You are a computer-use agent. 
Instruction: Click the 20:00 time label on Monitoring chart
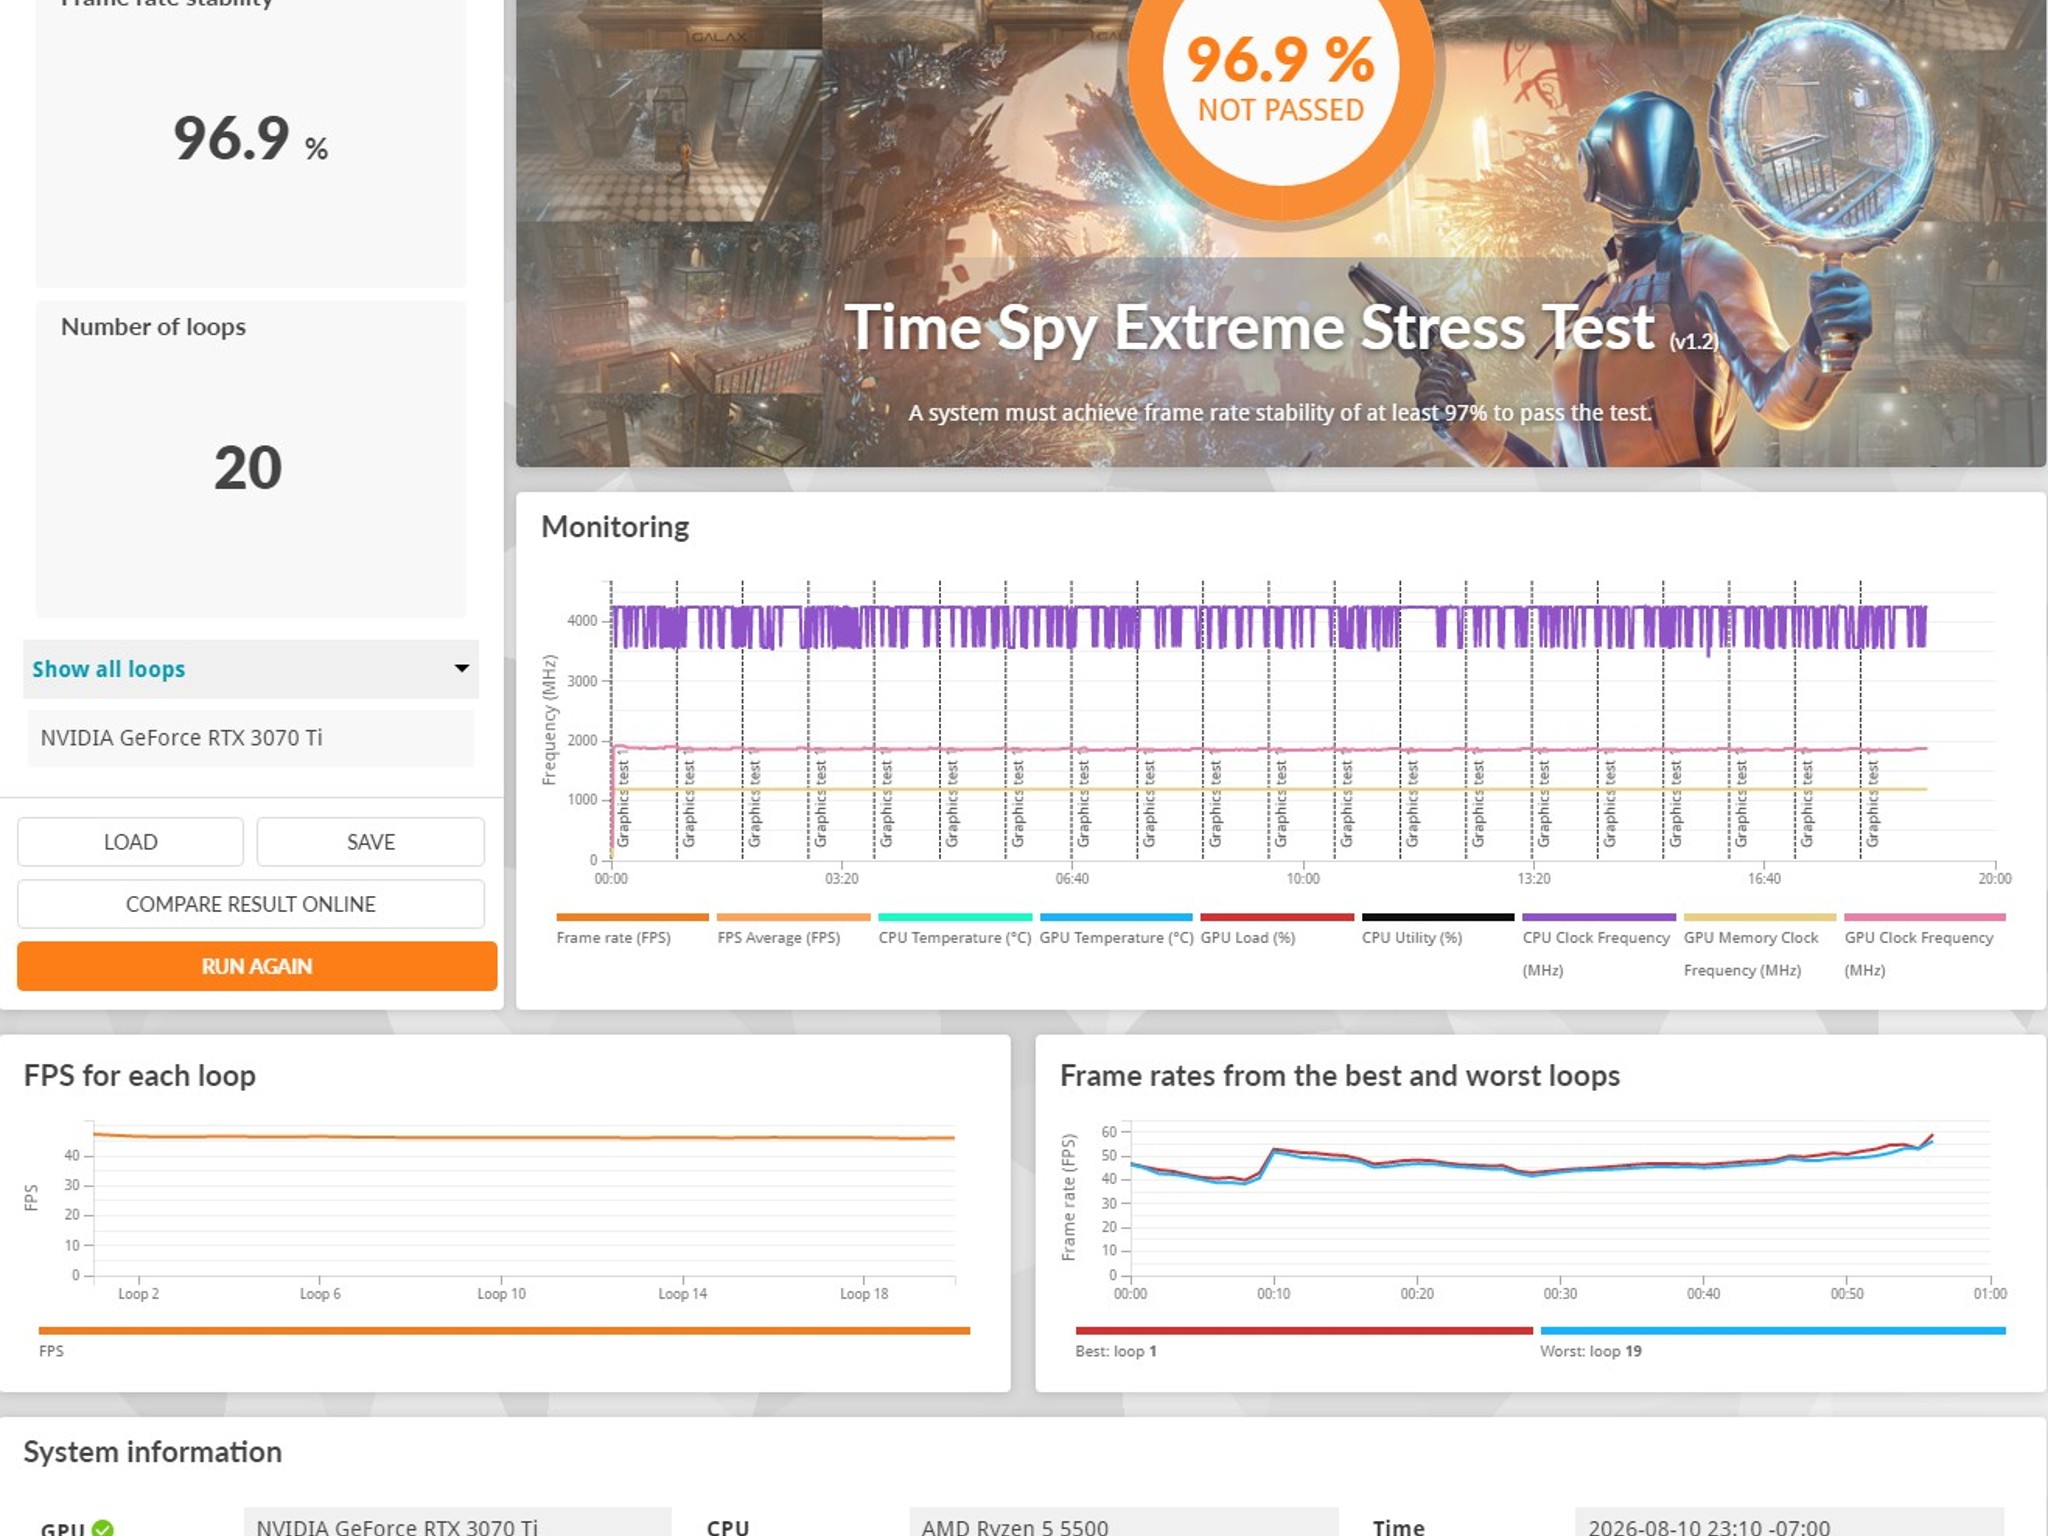1995,879
